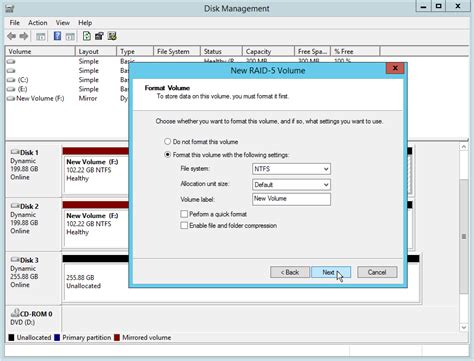The height and width of the screenshot is (361, 474).
Task: Enable Perform a quick format checkbox
Action: (184, 214)
